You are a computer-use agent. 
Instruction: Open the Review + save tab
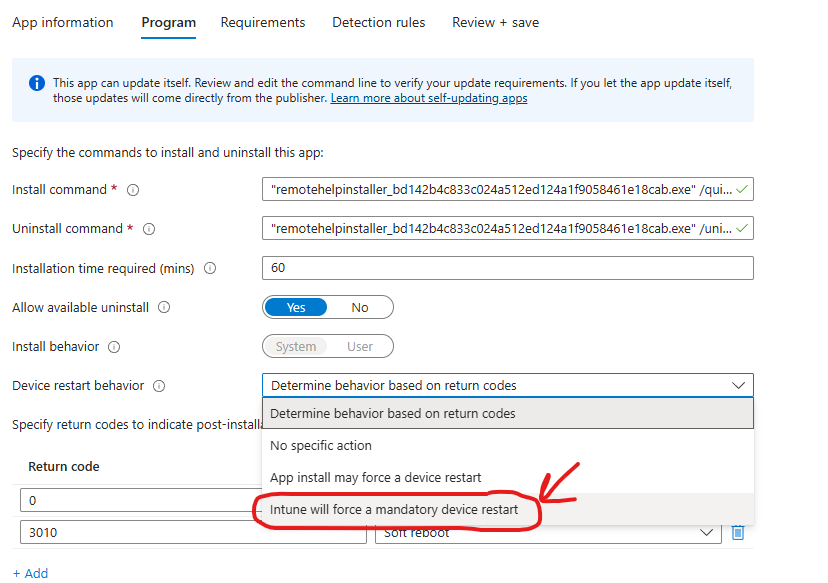(495, 22)
